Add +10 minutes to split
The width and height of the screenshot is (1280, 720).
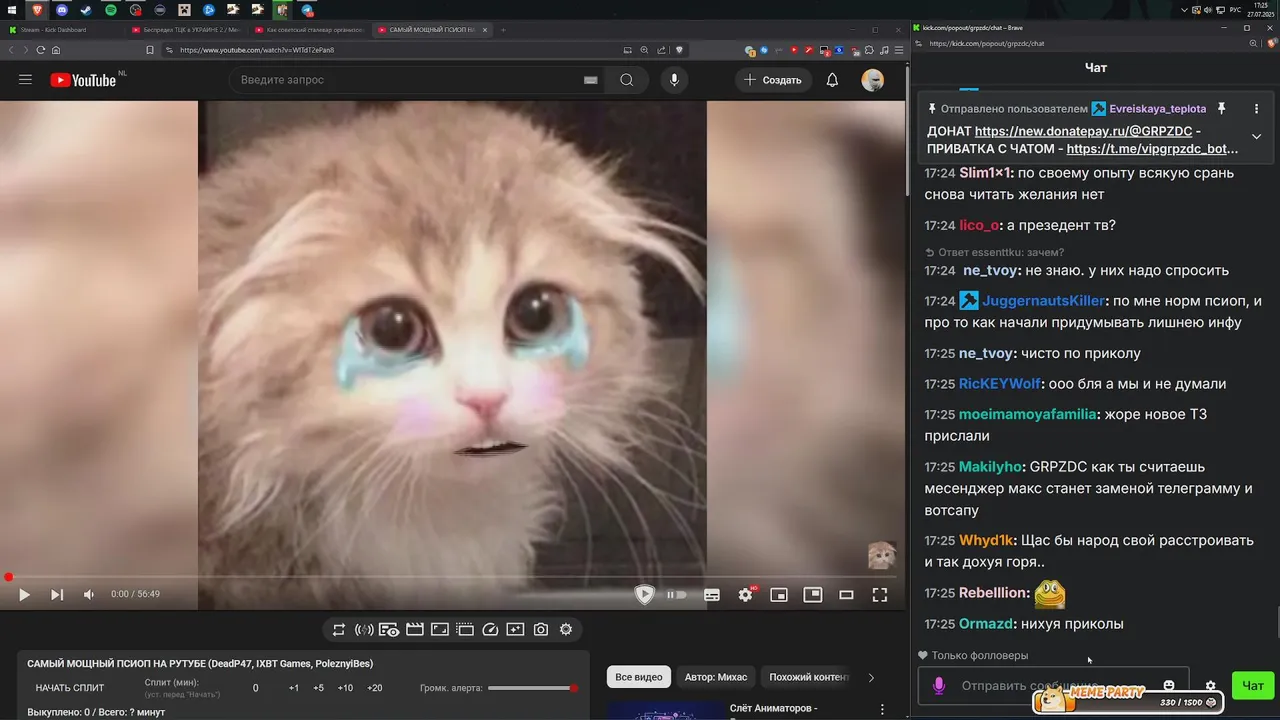pos(345,688)
